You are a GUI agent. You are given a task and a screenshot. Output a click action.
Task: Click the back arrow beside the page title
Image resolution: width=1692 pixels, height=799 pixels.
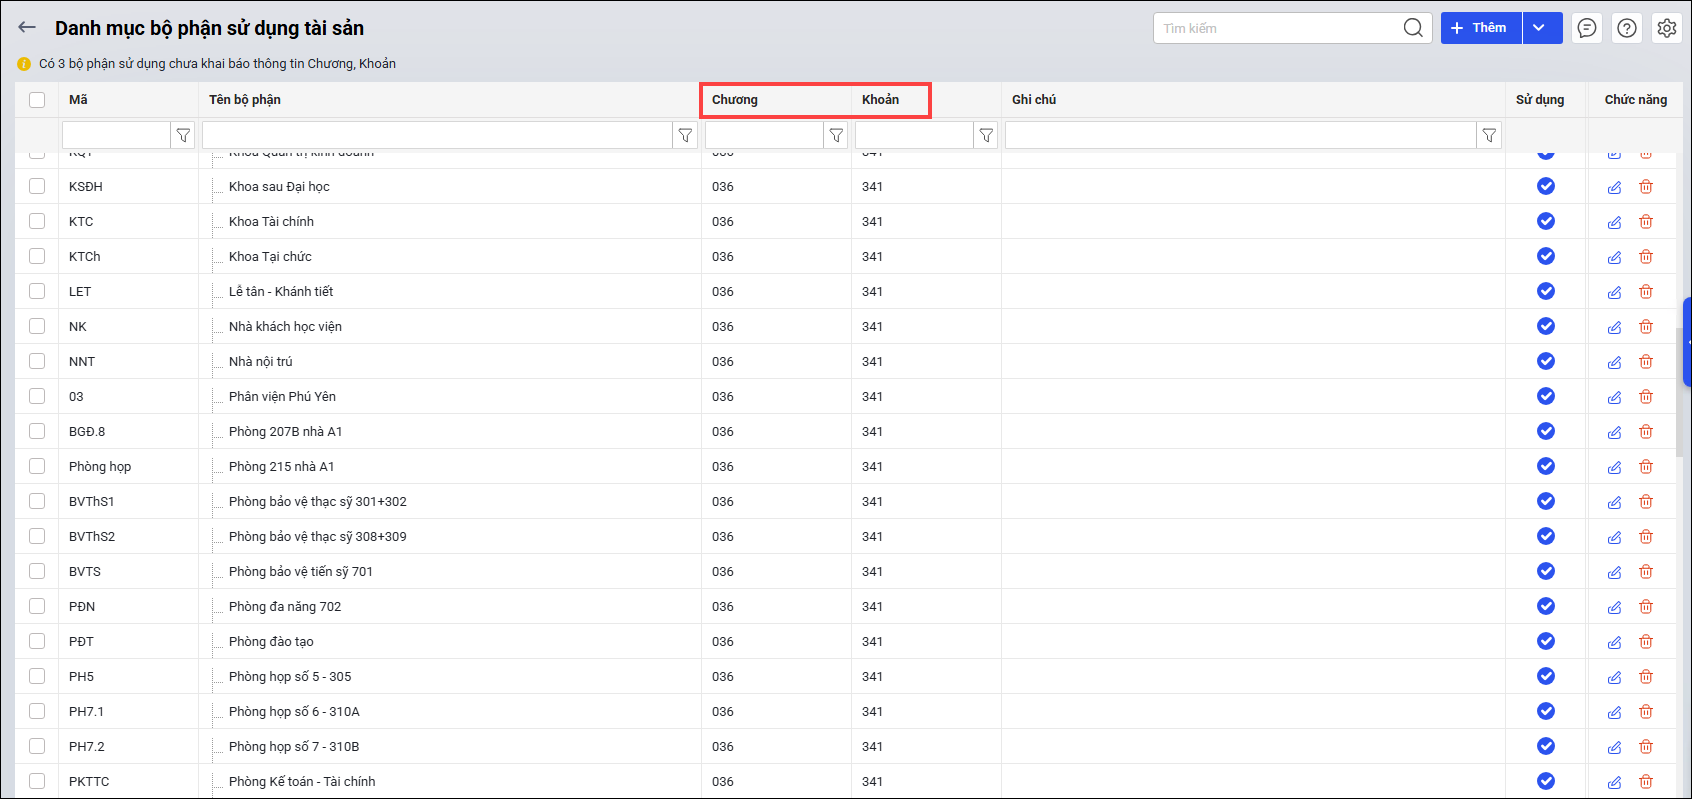[27, 28]
